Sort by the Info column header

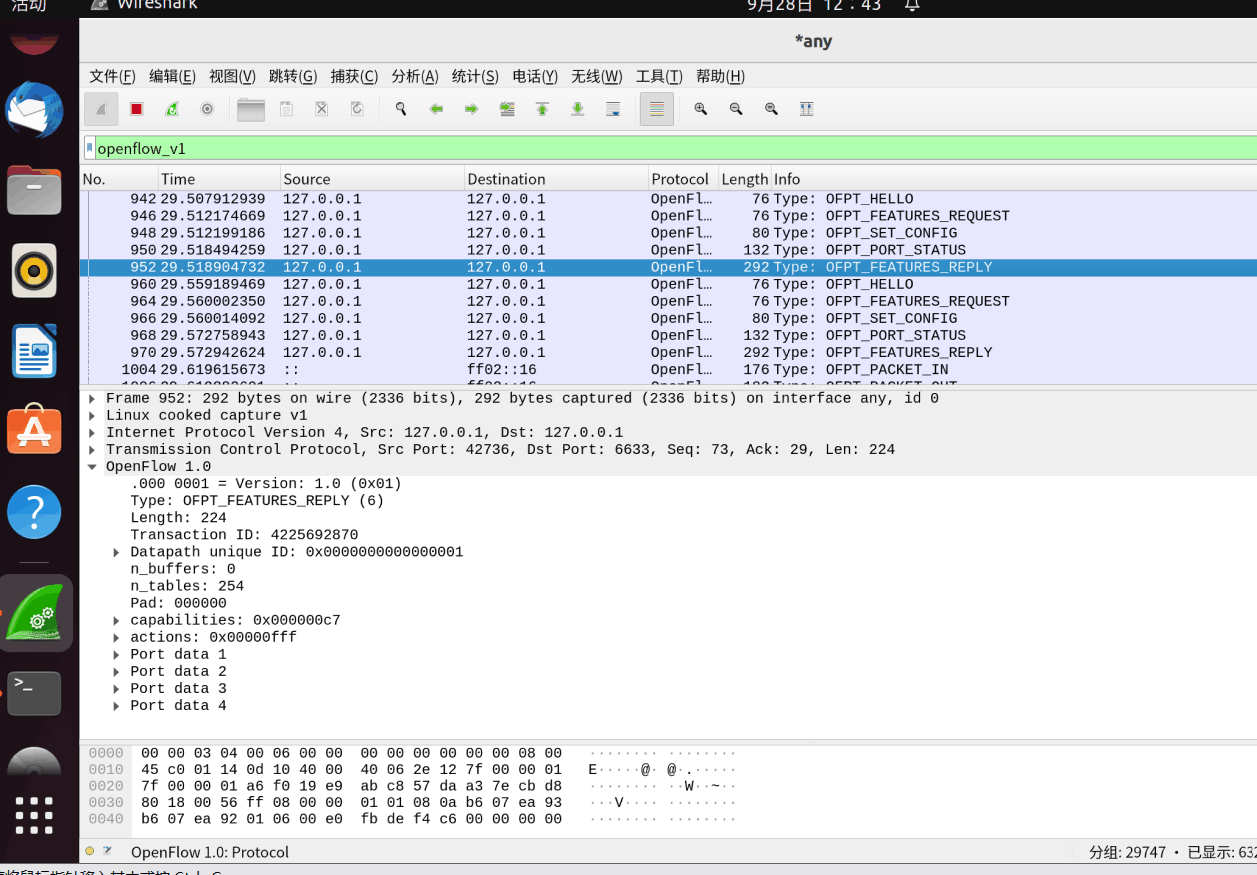pos(1014,179)
